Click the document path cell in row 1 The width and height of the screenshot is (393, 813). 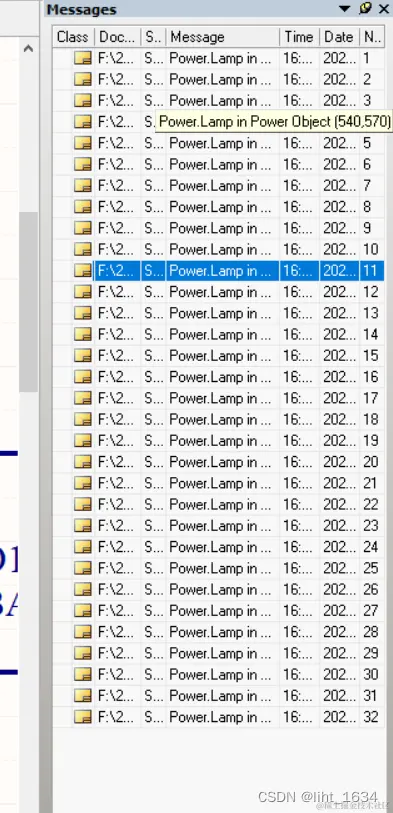117,59
